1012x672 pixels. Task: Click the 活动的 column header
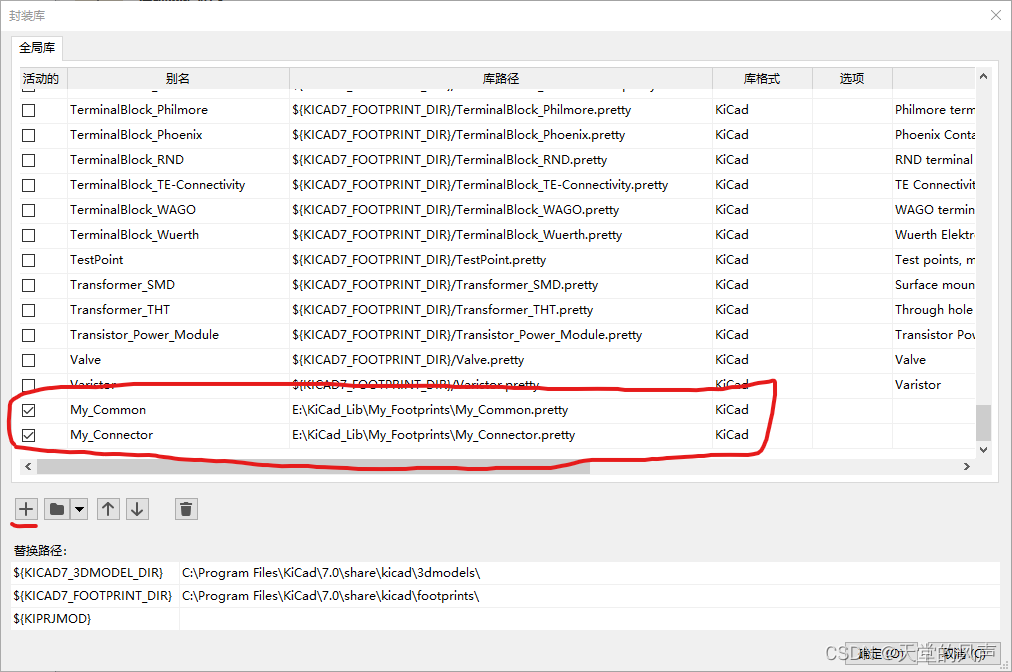pyautogui.click(x=41, y=78)
